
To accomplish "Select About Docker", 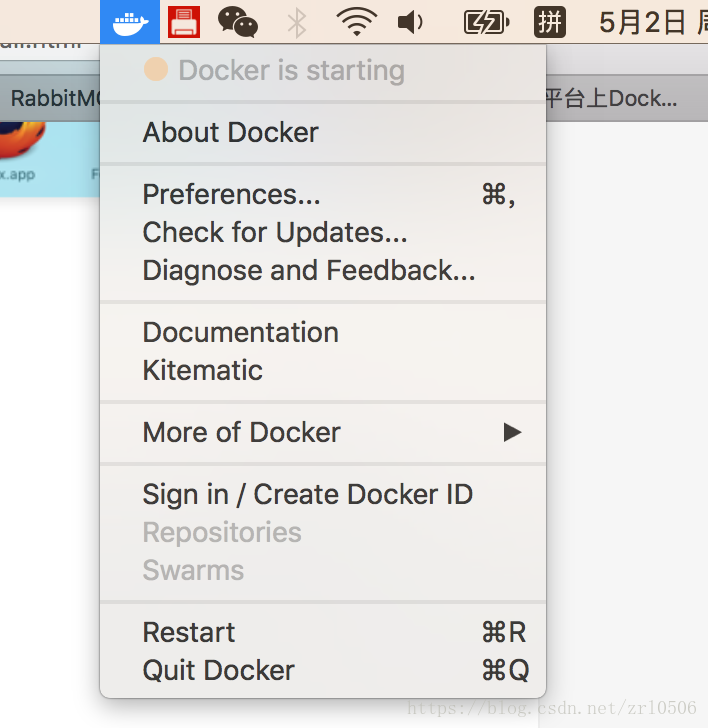I will click(323, 132).
